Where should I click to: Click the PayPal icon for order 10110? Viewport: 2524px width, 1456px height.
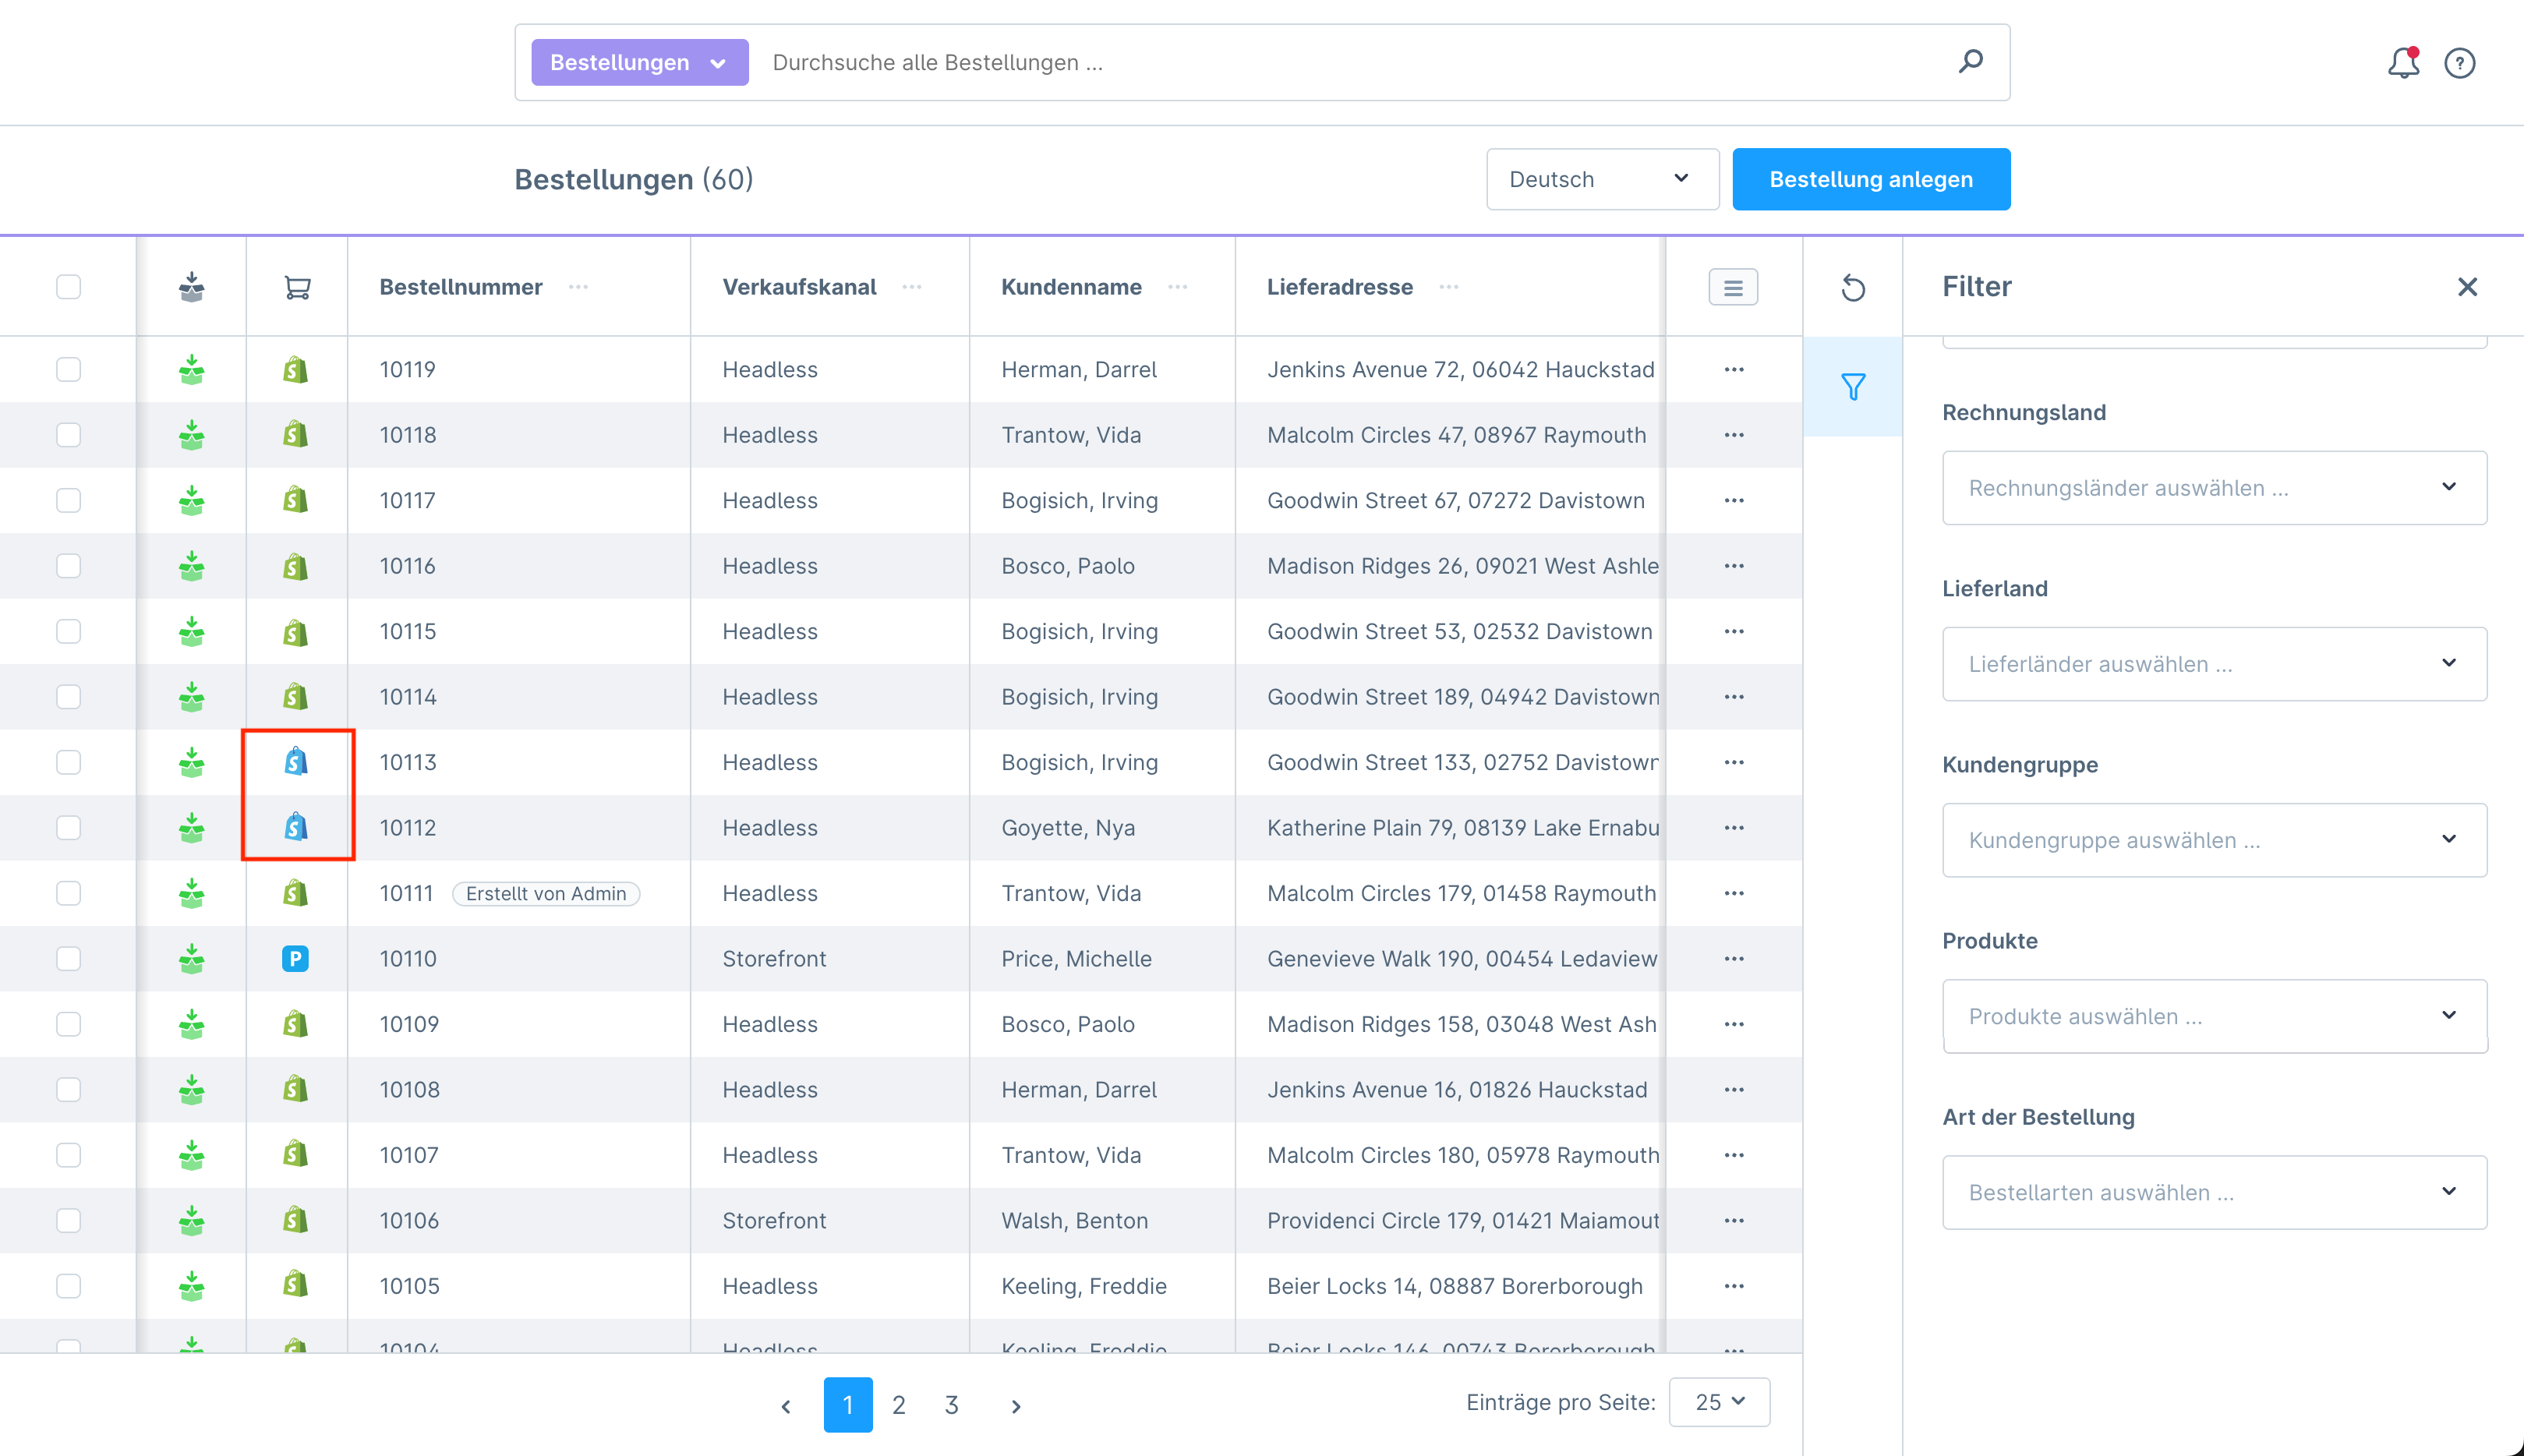[x=295, y=958]
